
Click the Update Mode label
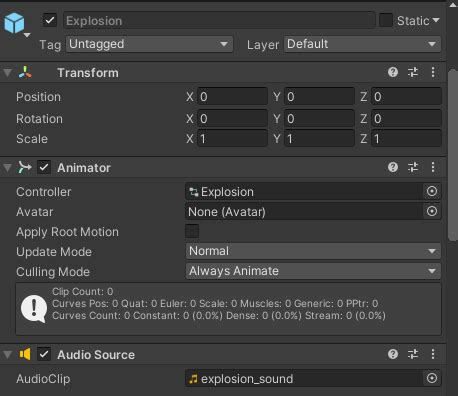click(54, 252)
